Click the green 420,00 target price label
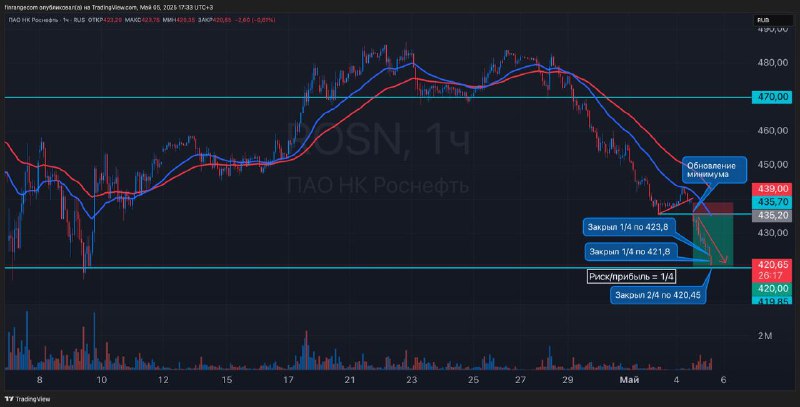The height and width of the screenshot is (407, 800). click(771, 289)
